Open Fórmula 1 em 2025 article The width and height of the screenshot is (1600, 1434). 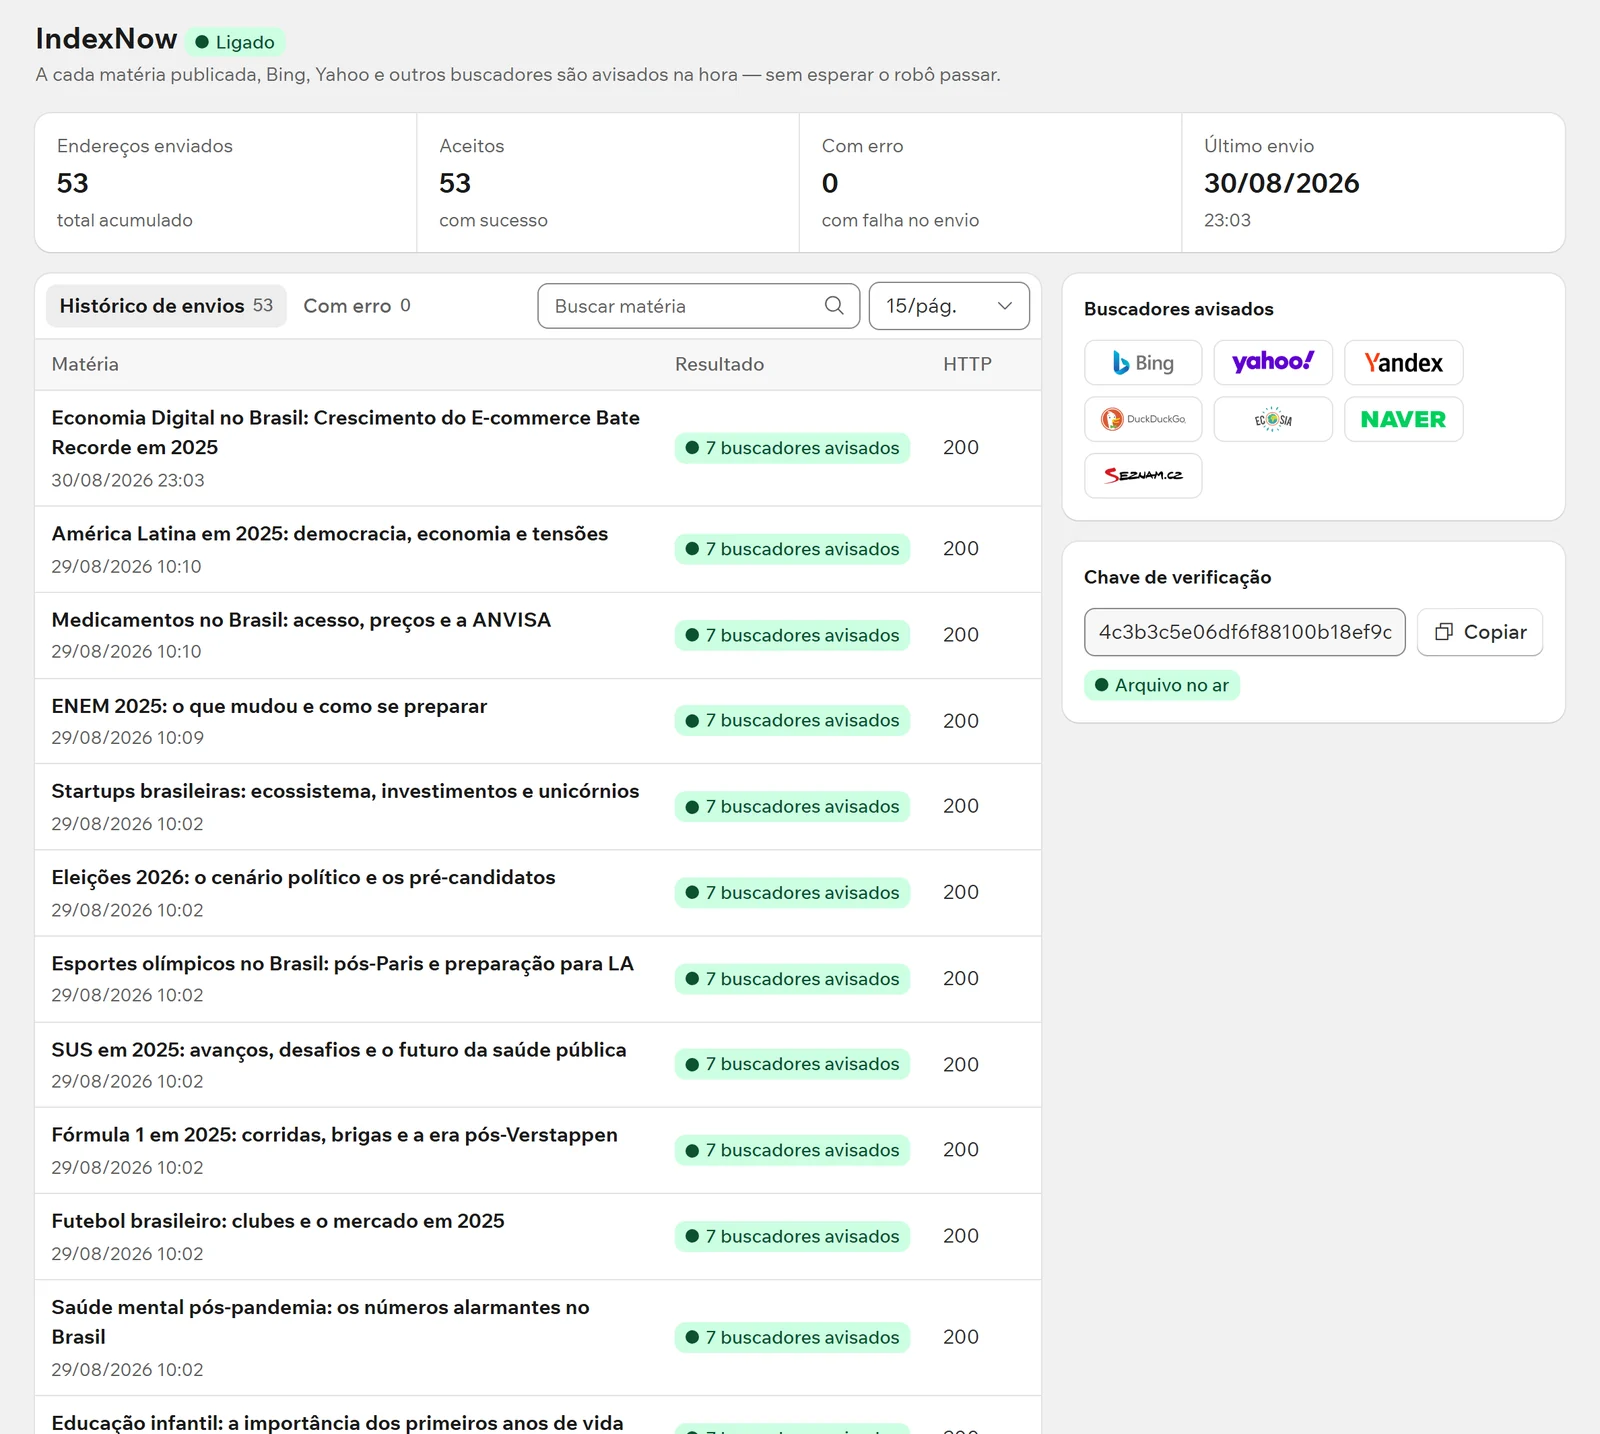click(335, 1135)
